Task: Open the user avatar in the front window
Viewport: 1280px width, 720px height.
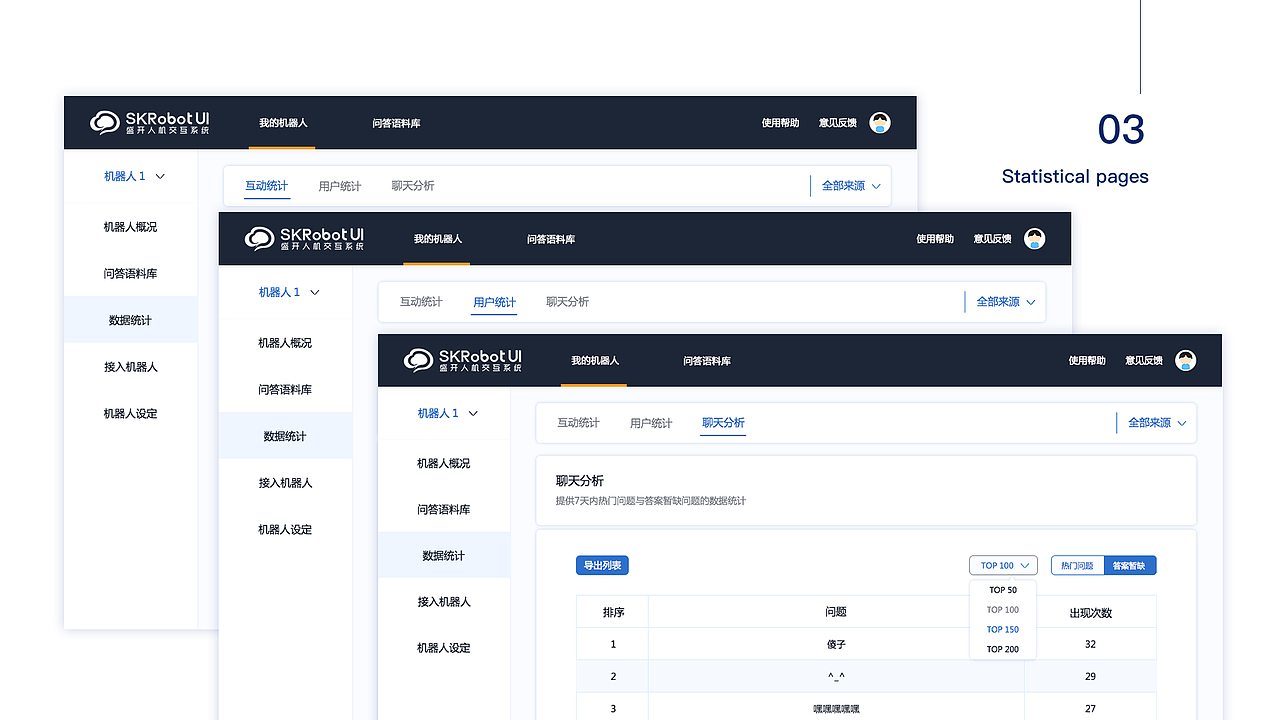Action: [1185, 360]
